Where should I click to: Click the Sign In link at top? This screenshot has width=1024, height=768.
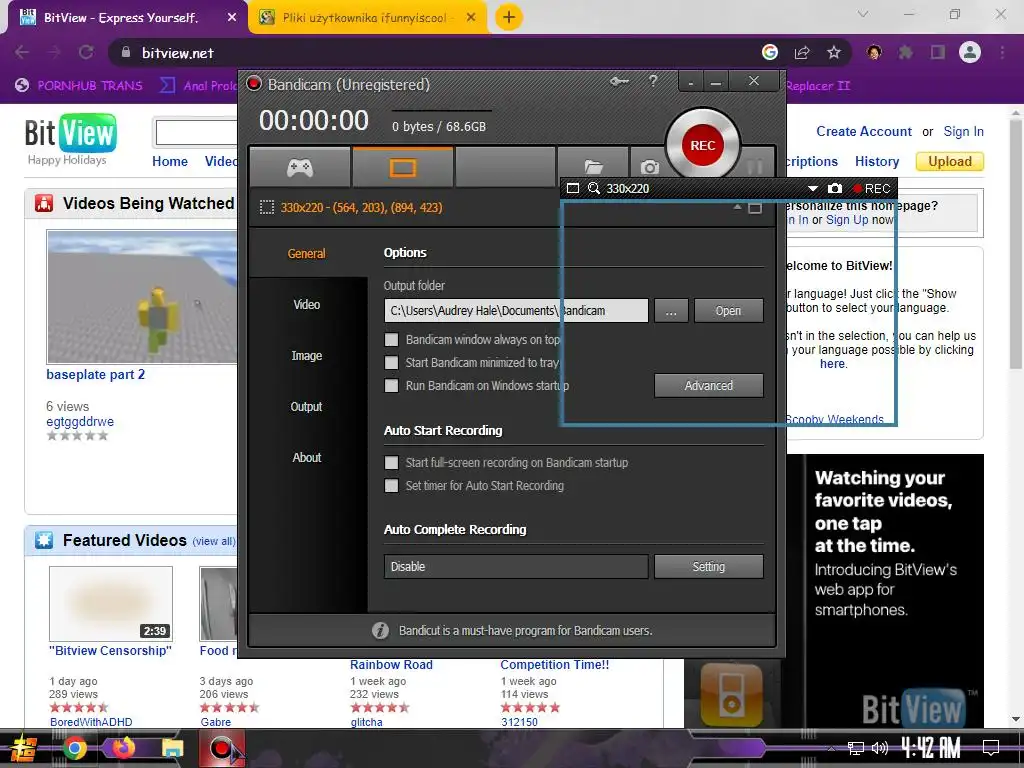click(x=963, y=131)
